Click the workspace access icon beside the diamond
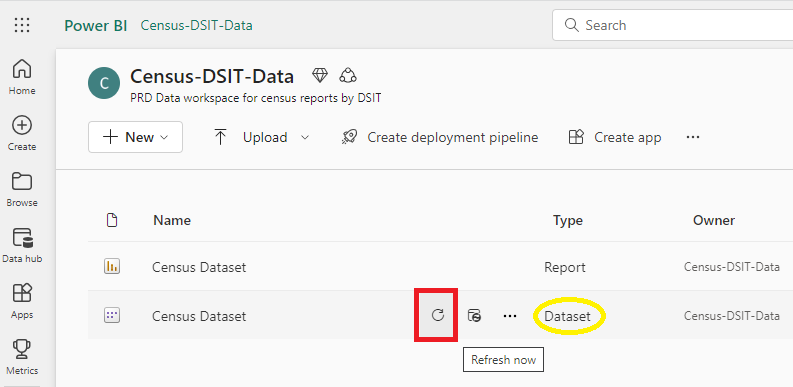793x387 pixels. 348,76
